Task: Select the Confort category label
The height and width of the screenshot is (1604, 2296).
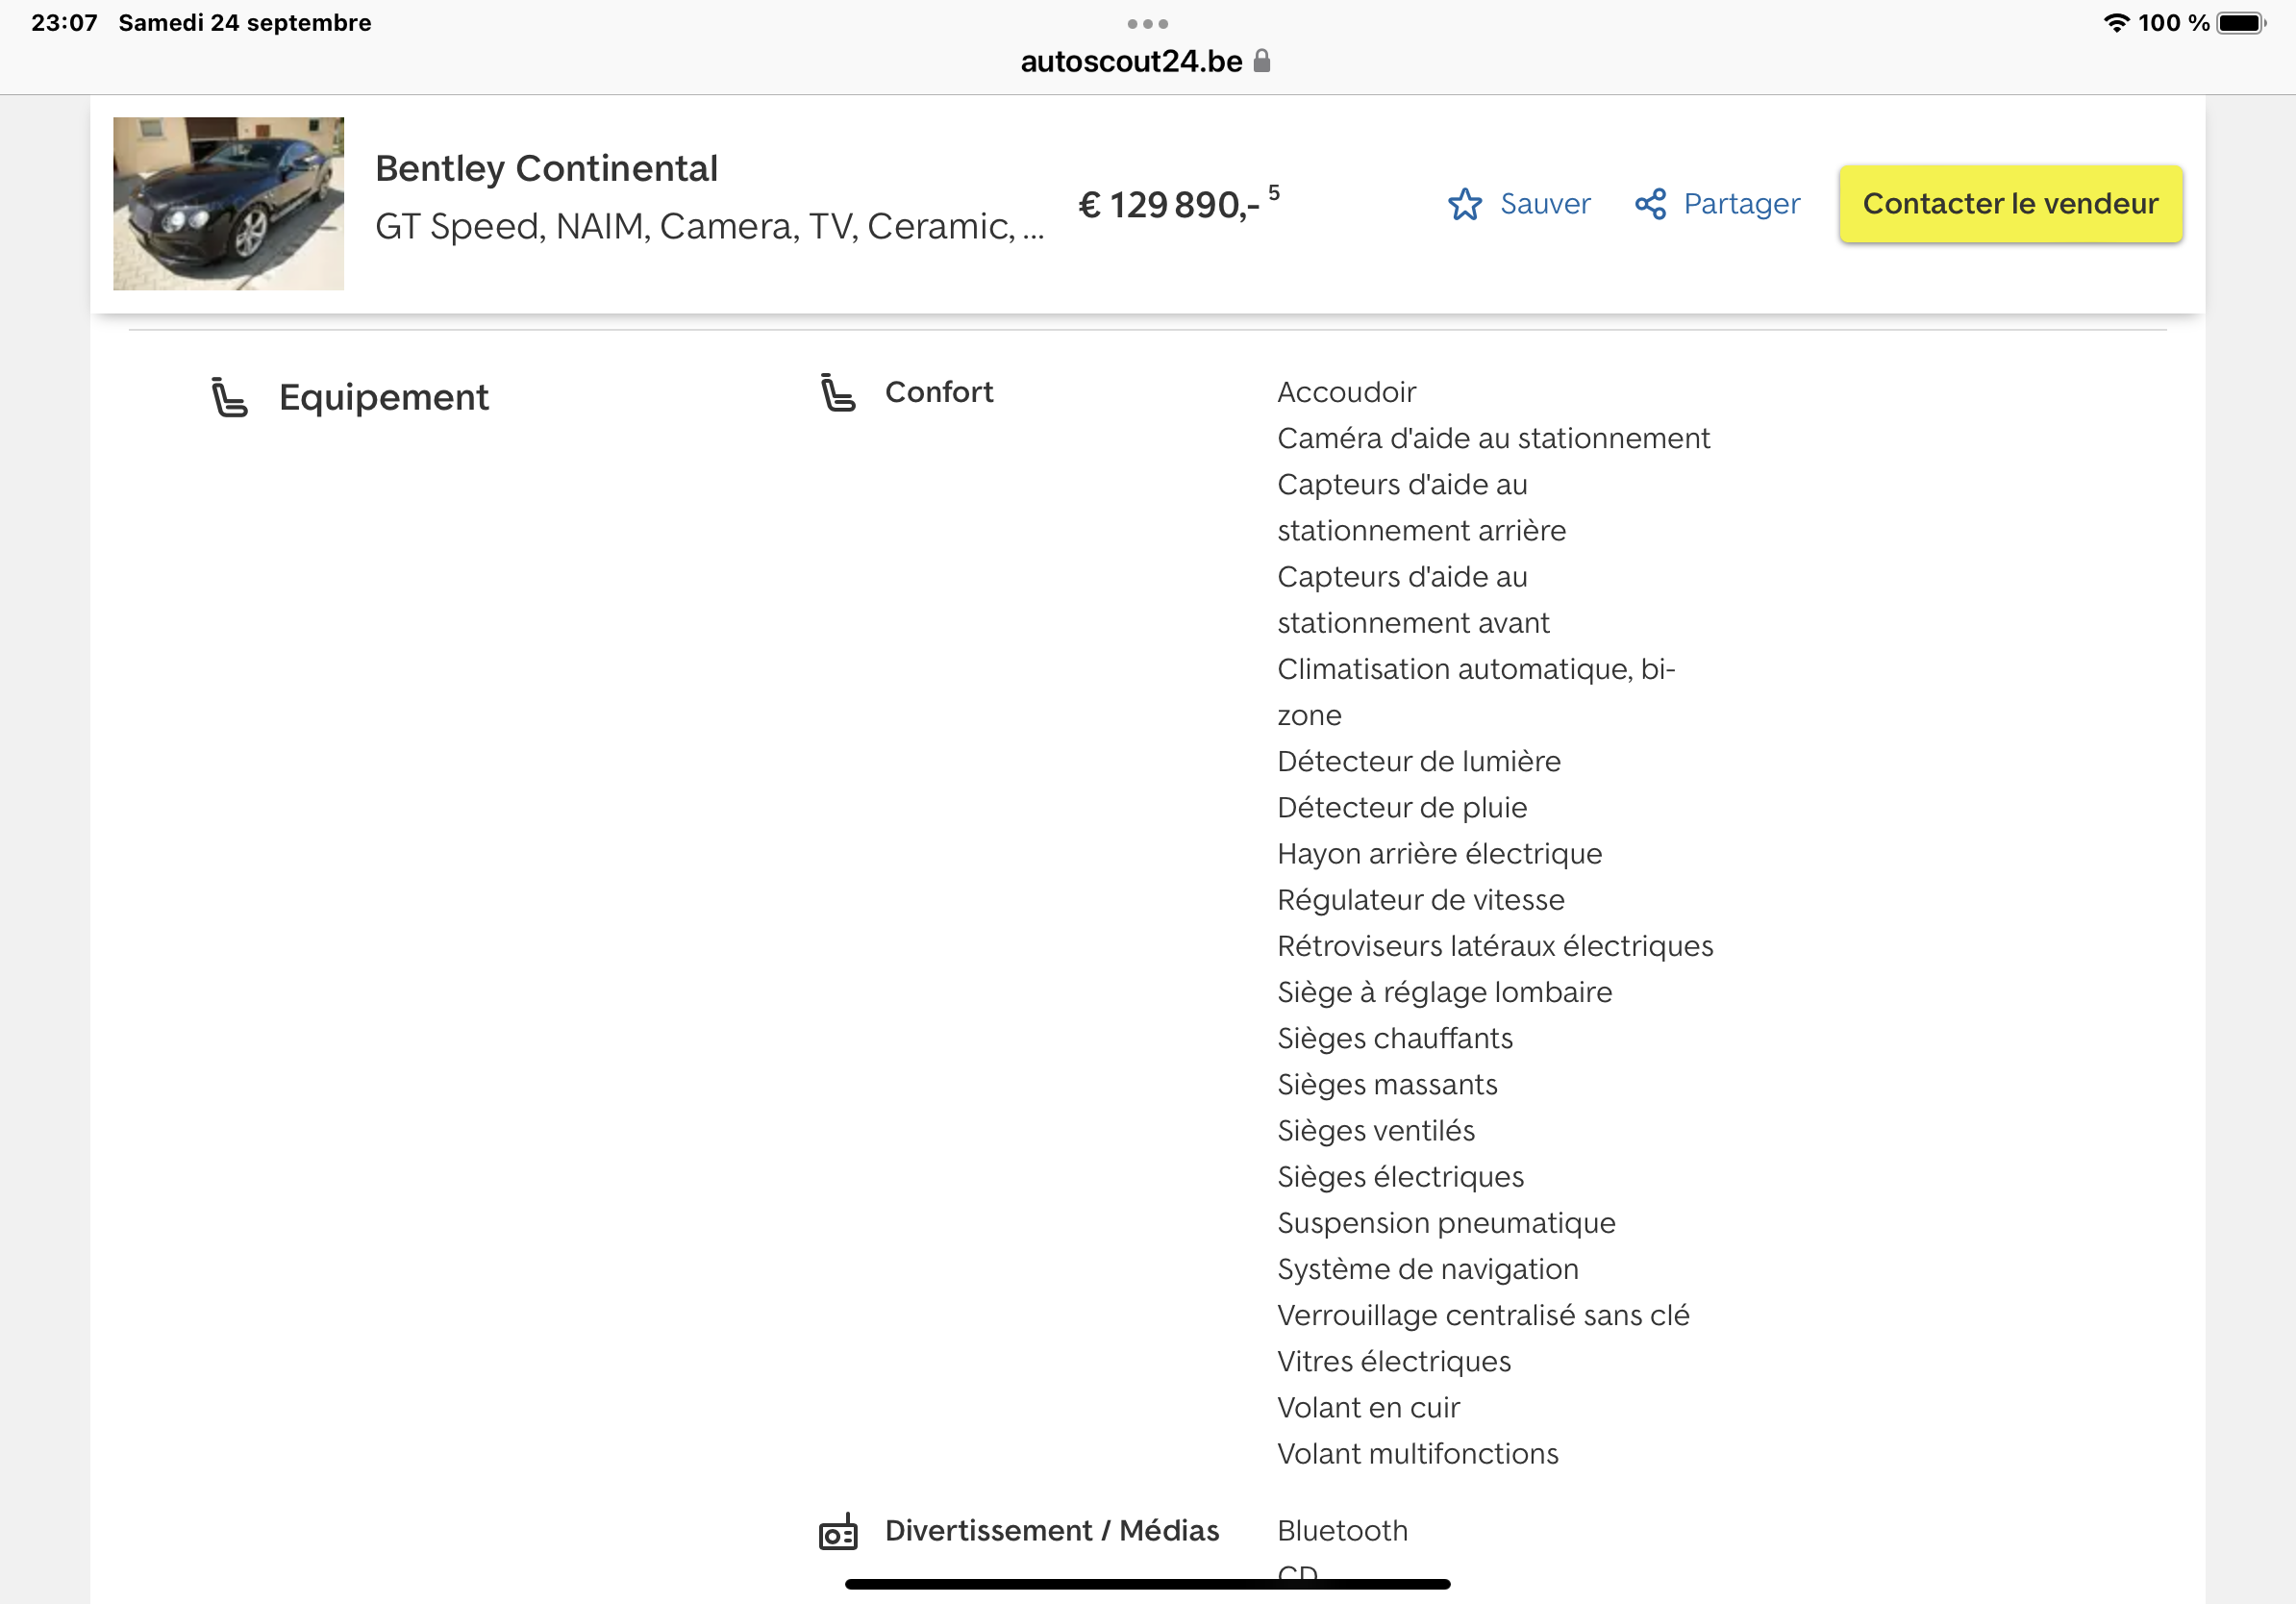Action: [x=938, y=392]
